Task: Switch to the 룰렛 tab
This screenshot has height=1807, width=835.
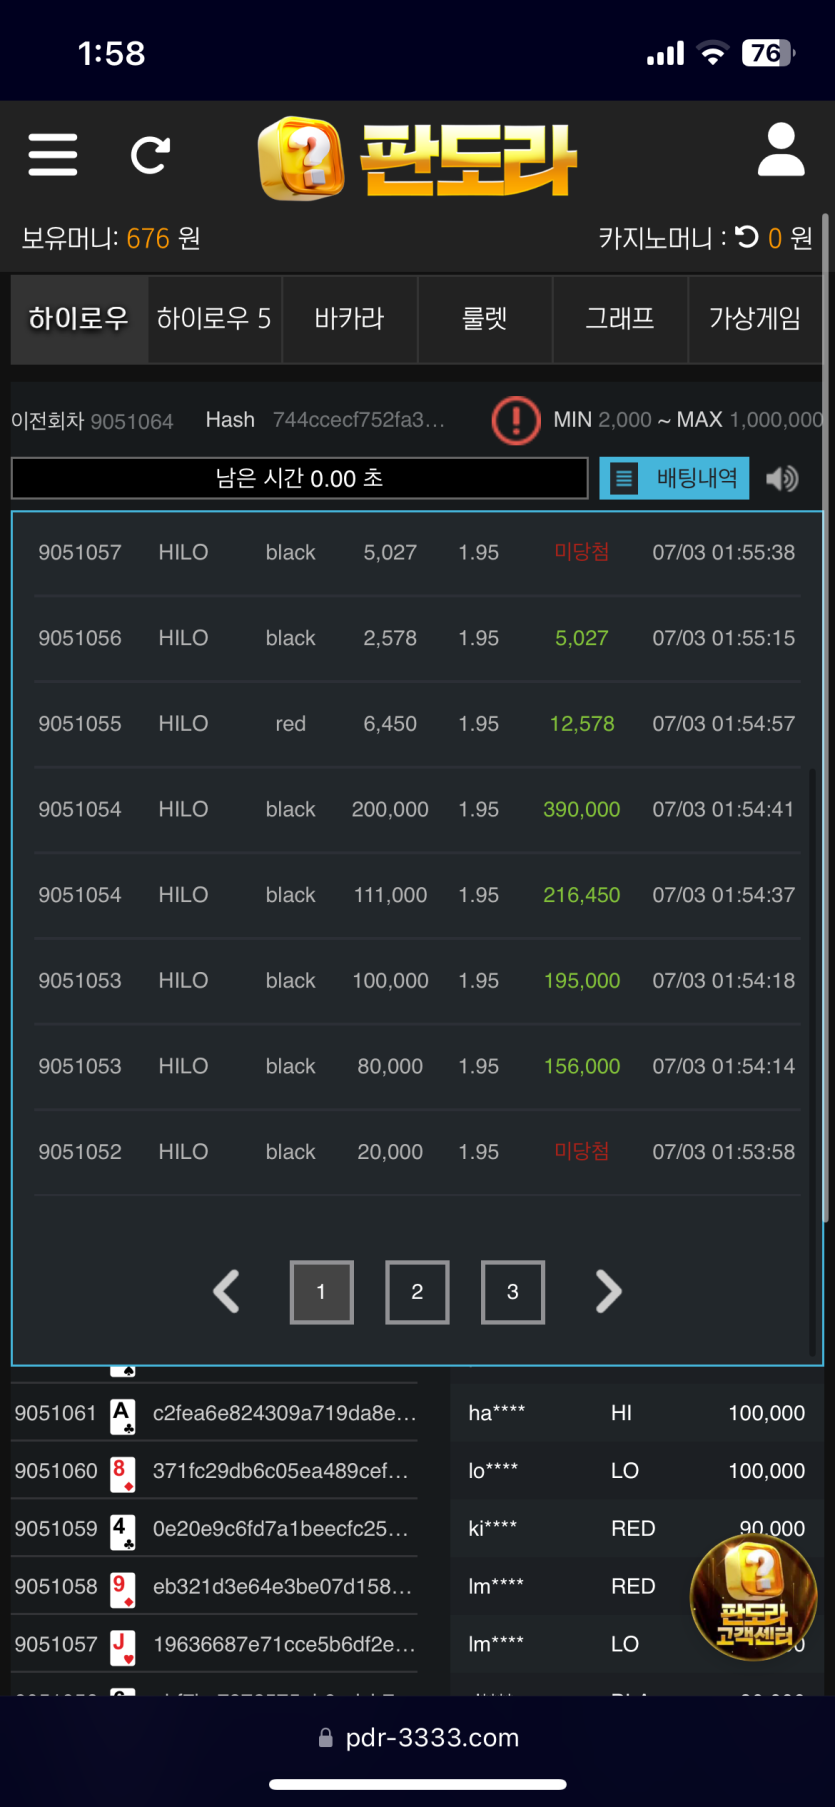Action: point(485,319)
